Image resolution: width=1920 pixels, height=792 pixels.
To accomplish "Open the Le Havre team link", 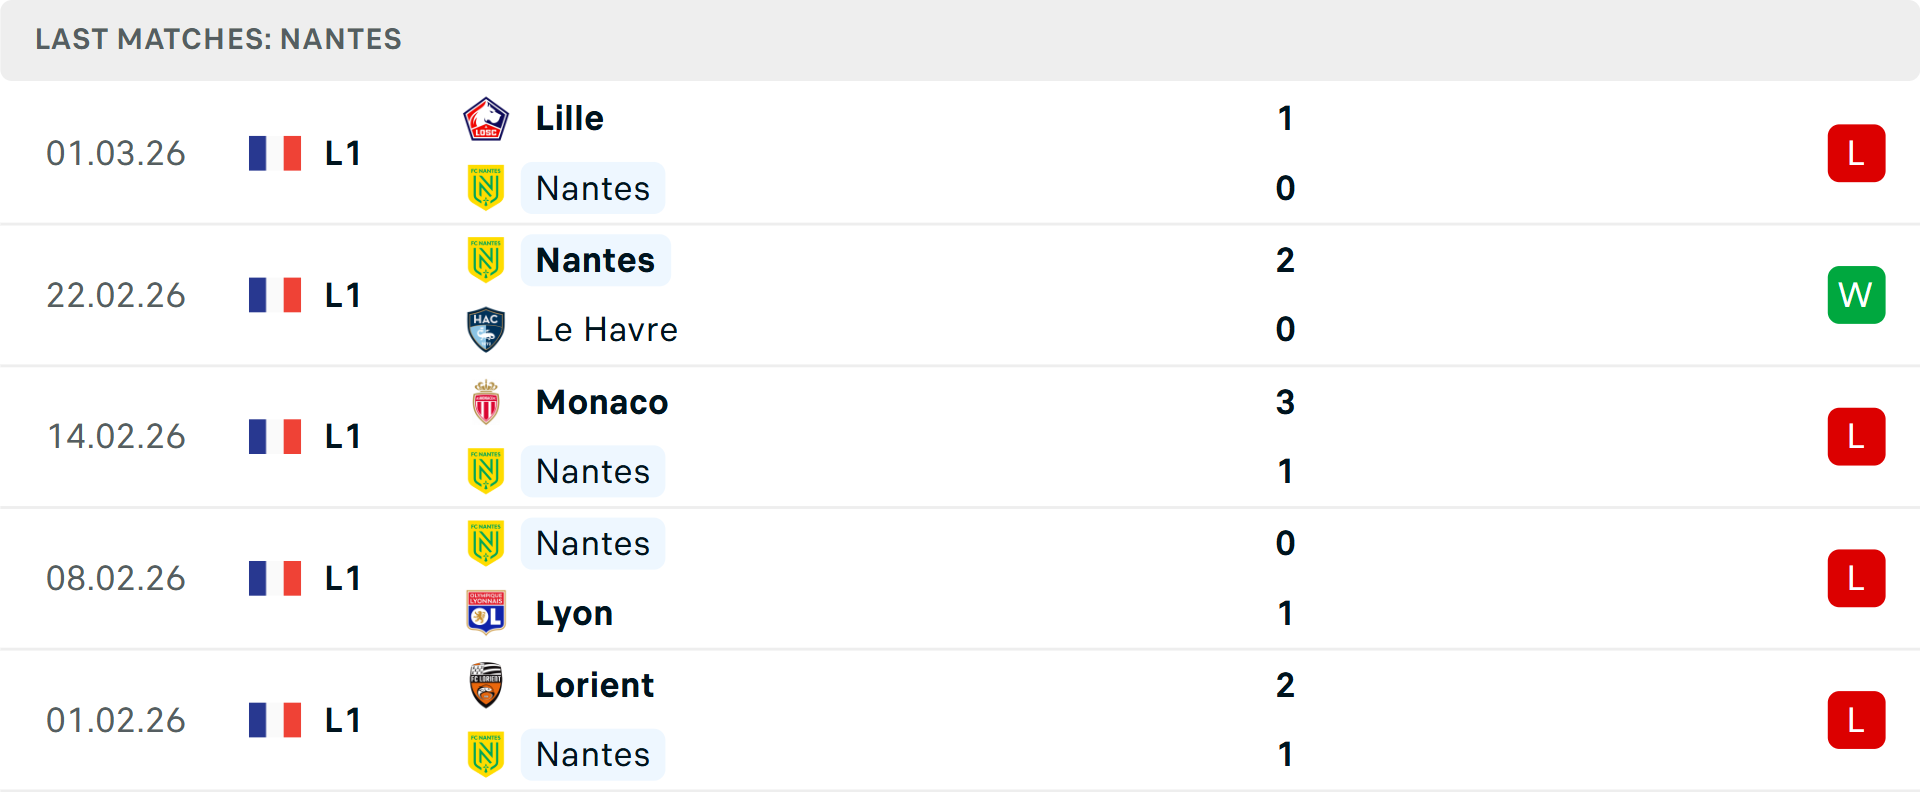I will pyautogui.click(x=607, y=330).
